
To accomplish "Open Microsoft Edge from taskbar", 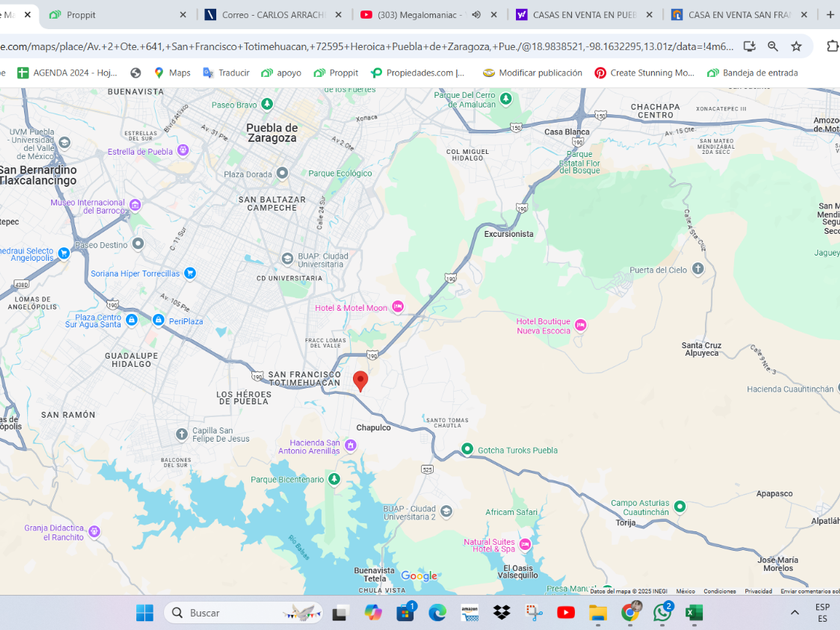I will click(437, 613).
